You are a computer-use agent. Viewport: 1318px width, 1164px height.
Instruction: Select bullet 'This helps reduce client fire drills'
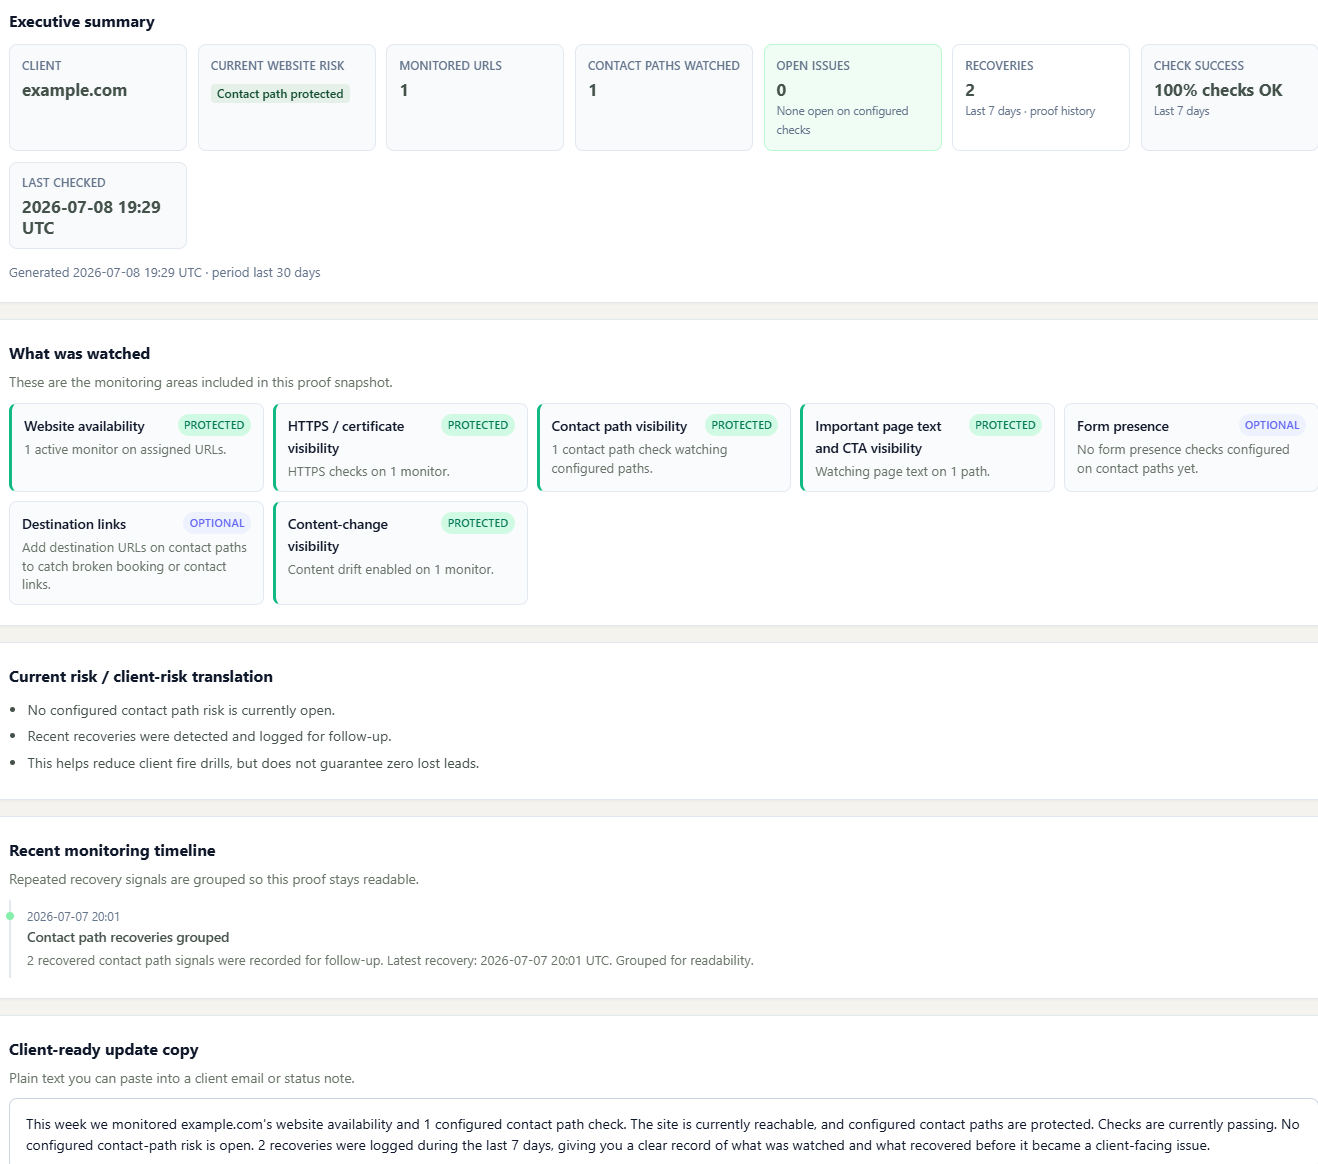coord(253,764)
